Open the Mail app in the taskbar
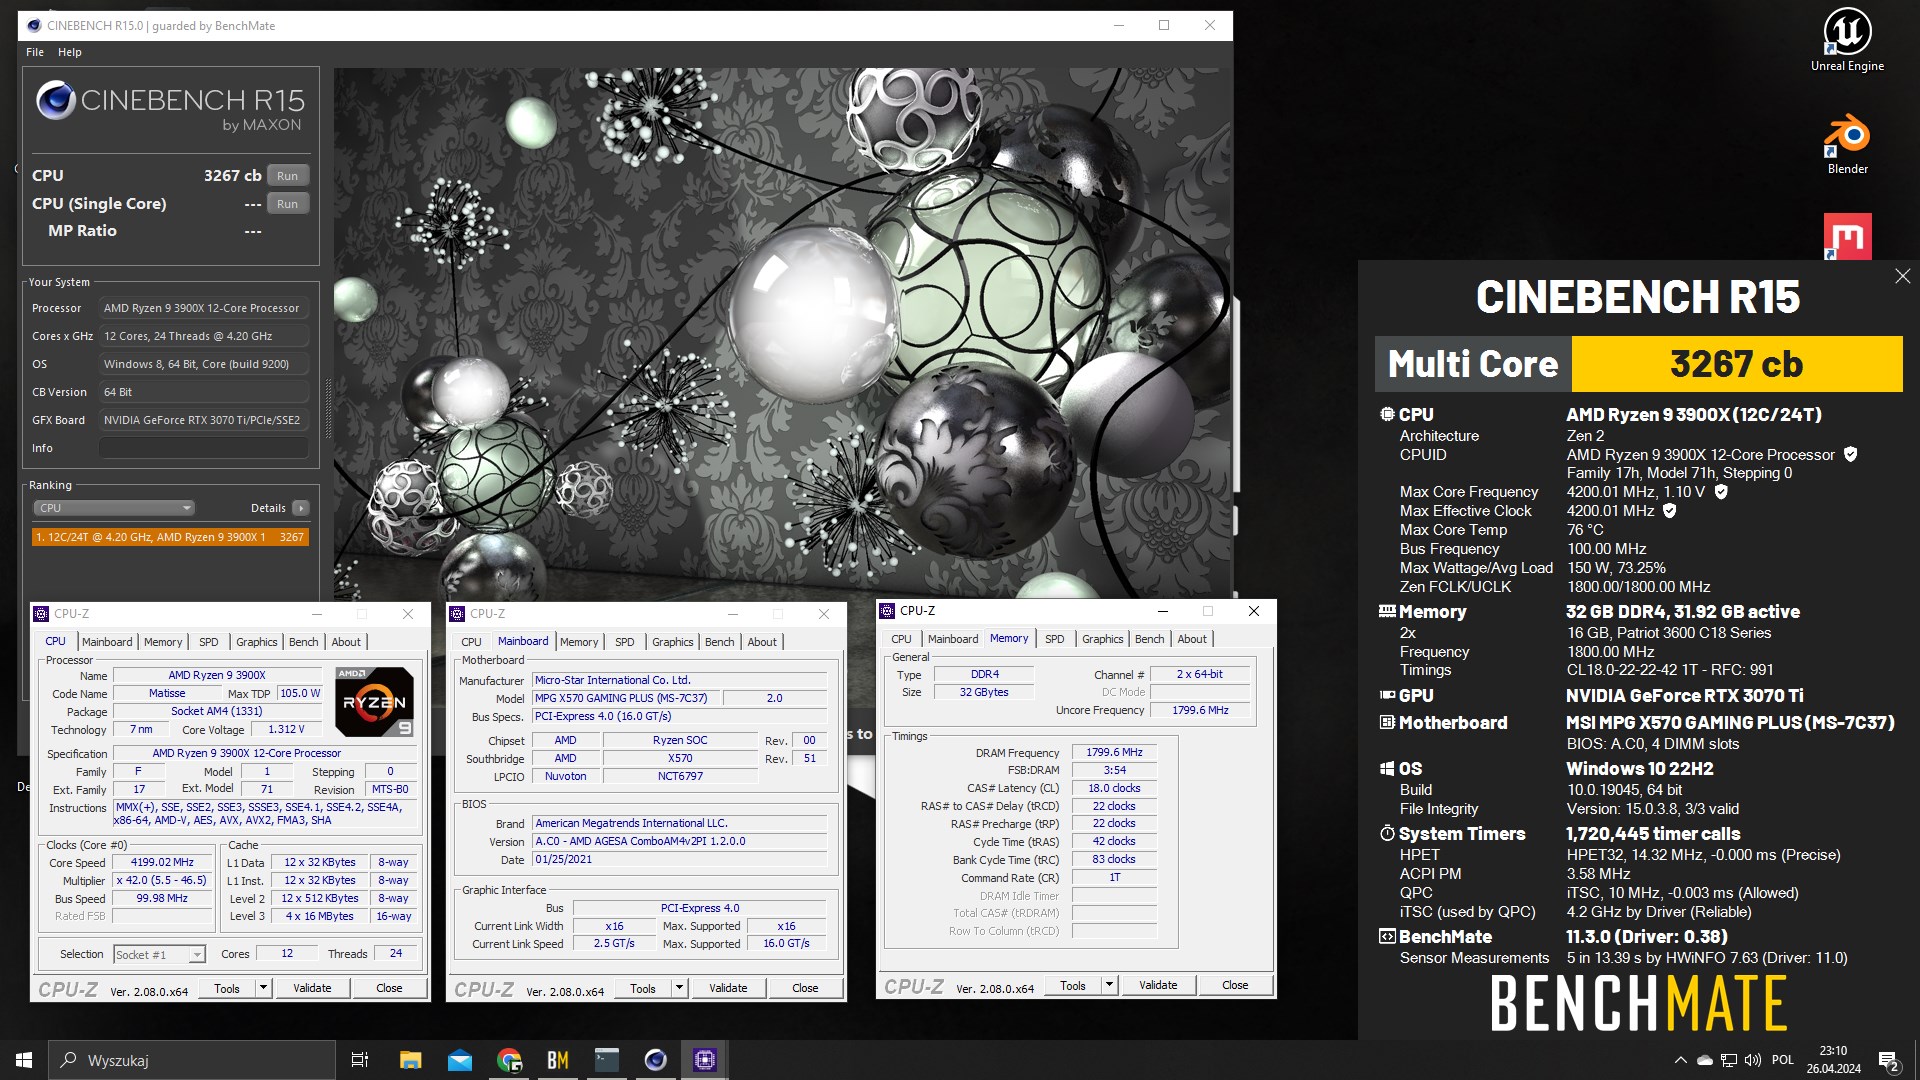 (x=460, y=1060)
